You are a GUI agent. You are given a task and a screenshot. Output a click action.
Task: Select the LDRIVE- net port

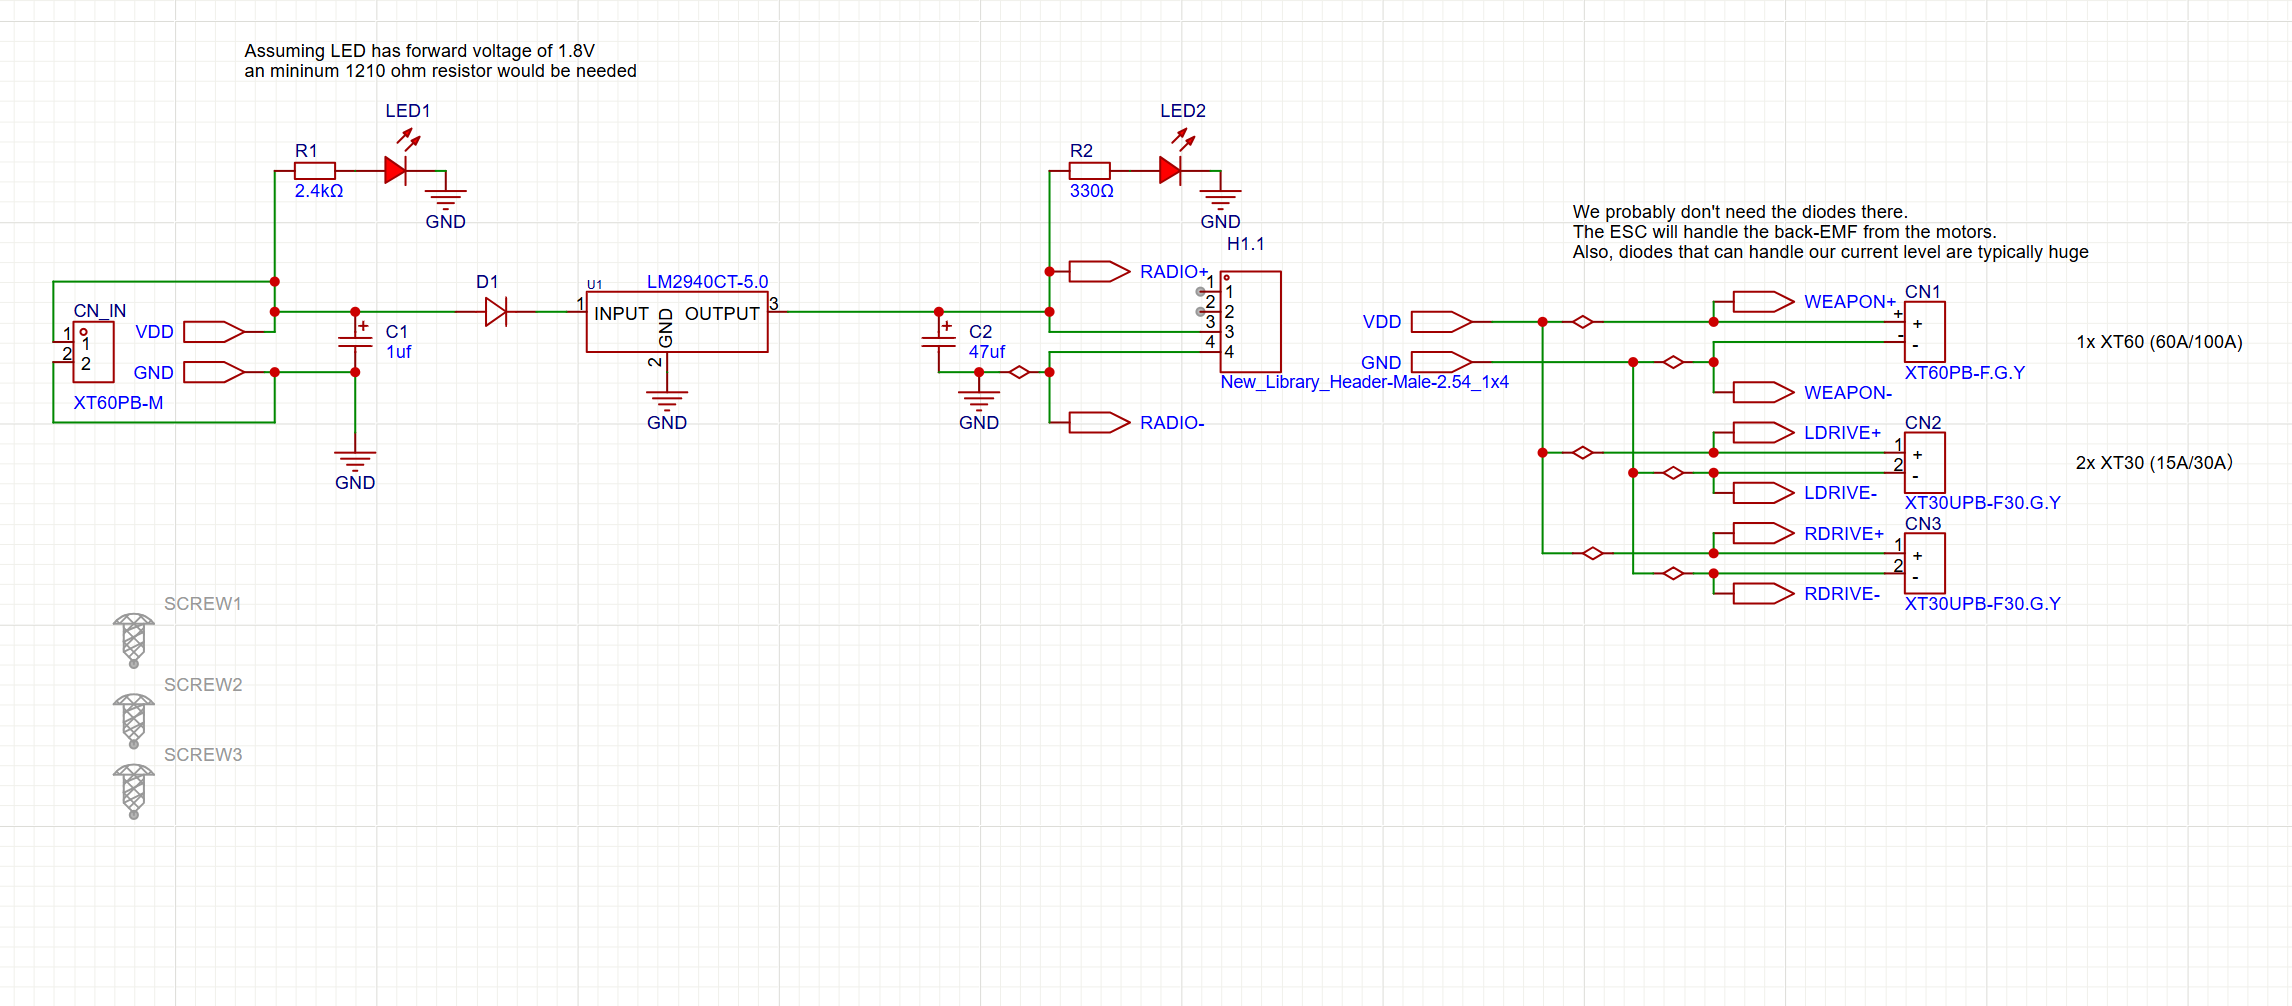point(1763,493)
